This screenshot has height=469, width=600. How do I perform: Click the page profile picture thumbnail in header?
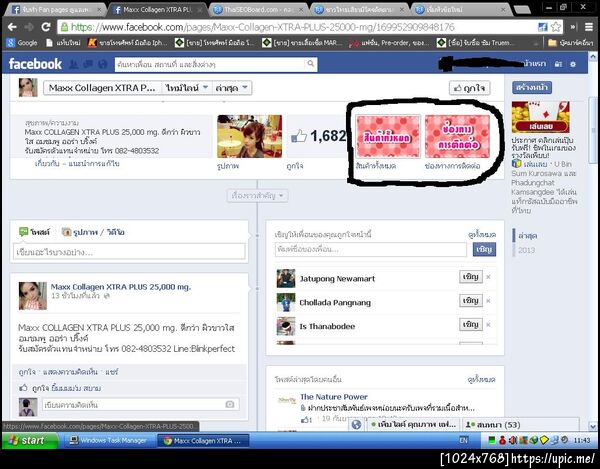click(28, 88)
